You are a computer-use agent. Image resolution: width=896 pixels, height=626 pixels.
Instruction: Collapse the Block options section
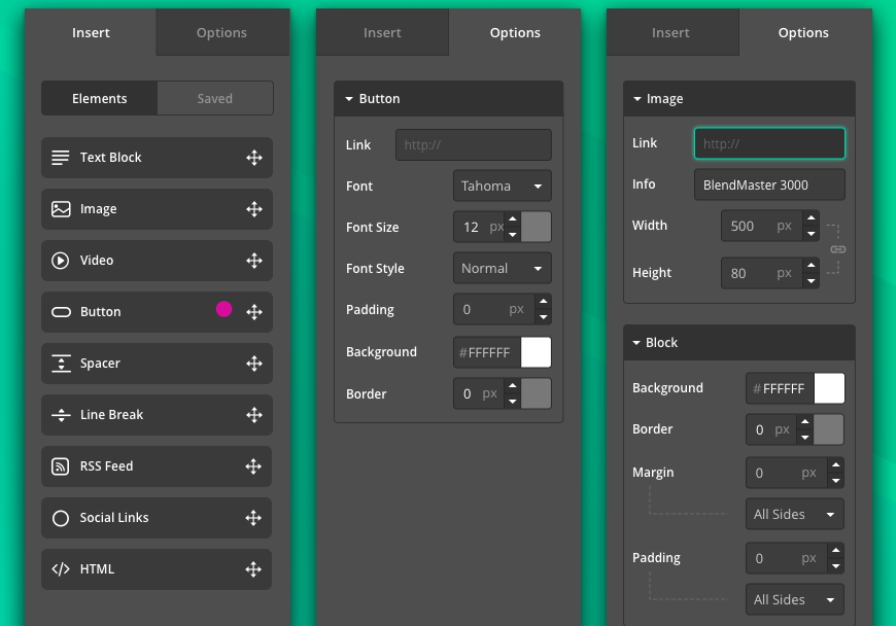tap(638, 342)
